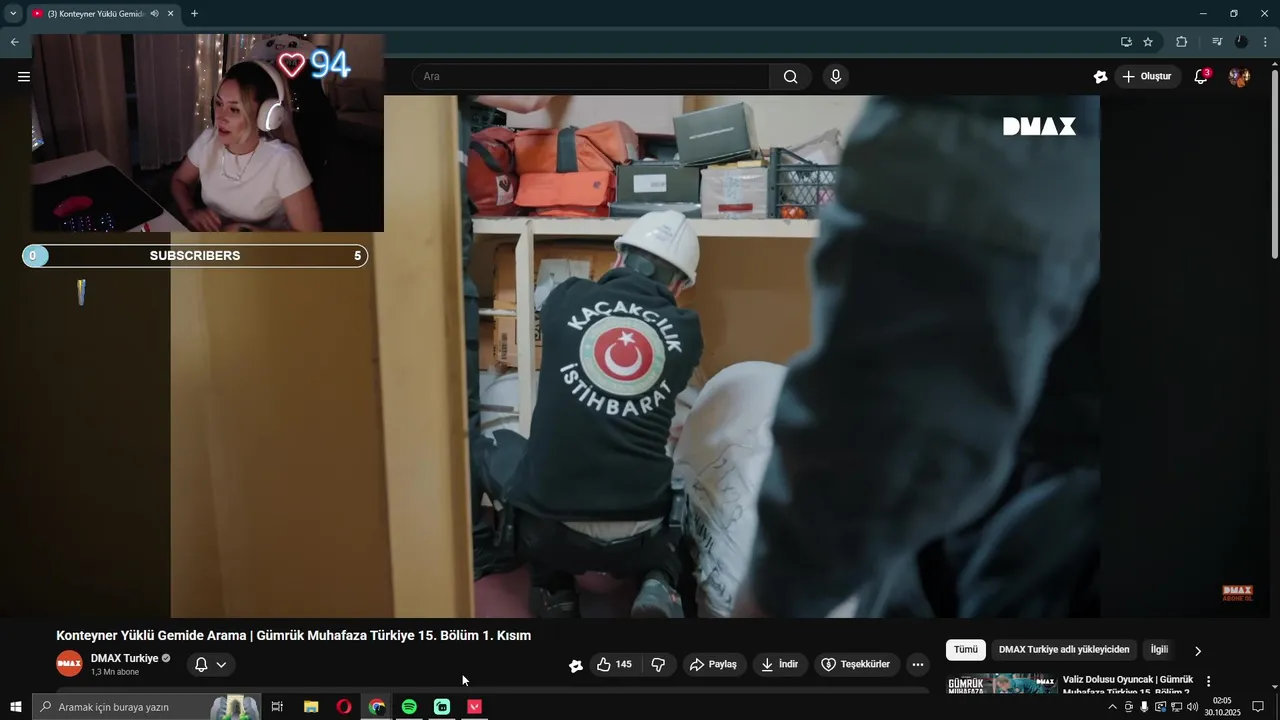Click microphone tray icon
This screenshot has height=720, width=1280.
tap(1144, 707)
